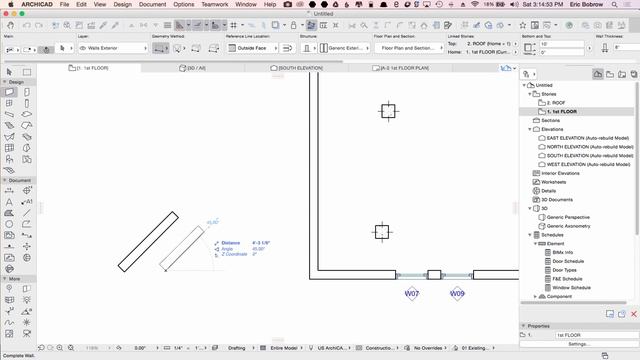
Task: Collapse the Design section of toolbox
Action: (x=5, y=82)
